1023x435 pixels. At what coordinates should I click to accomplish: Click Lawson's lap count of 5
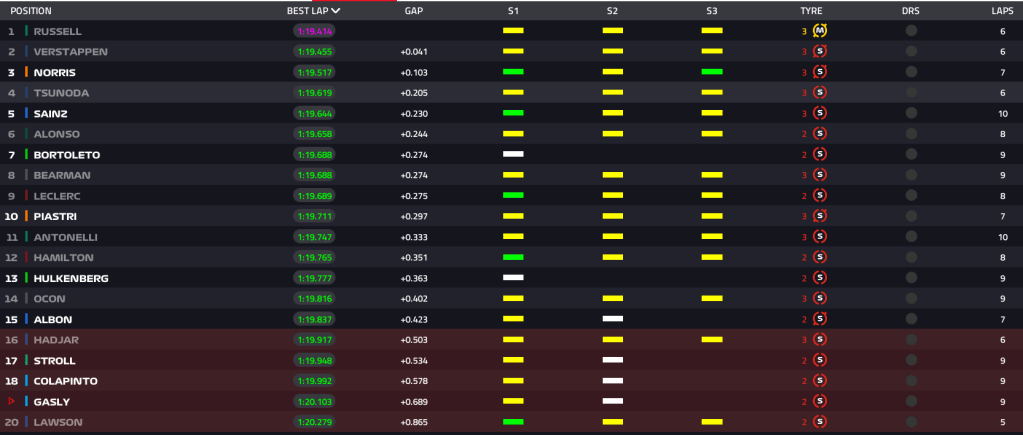coord(1003,423)
